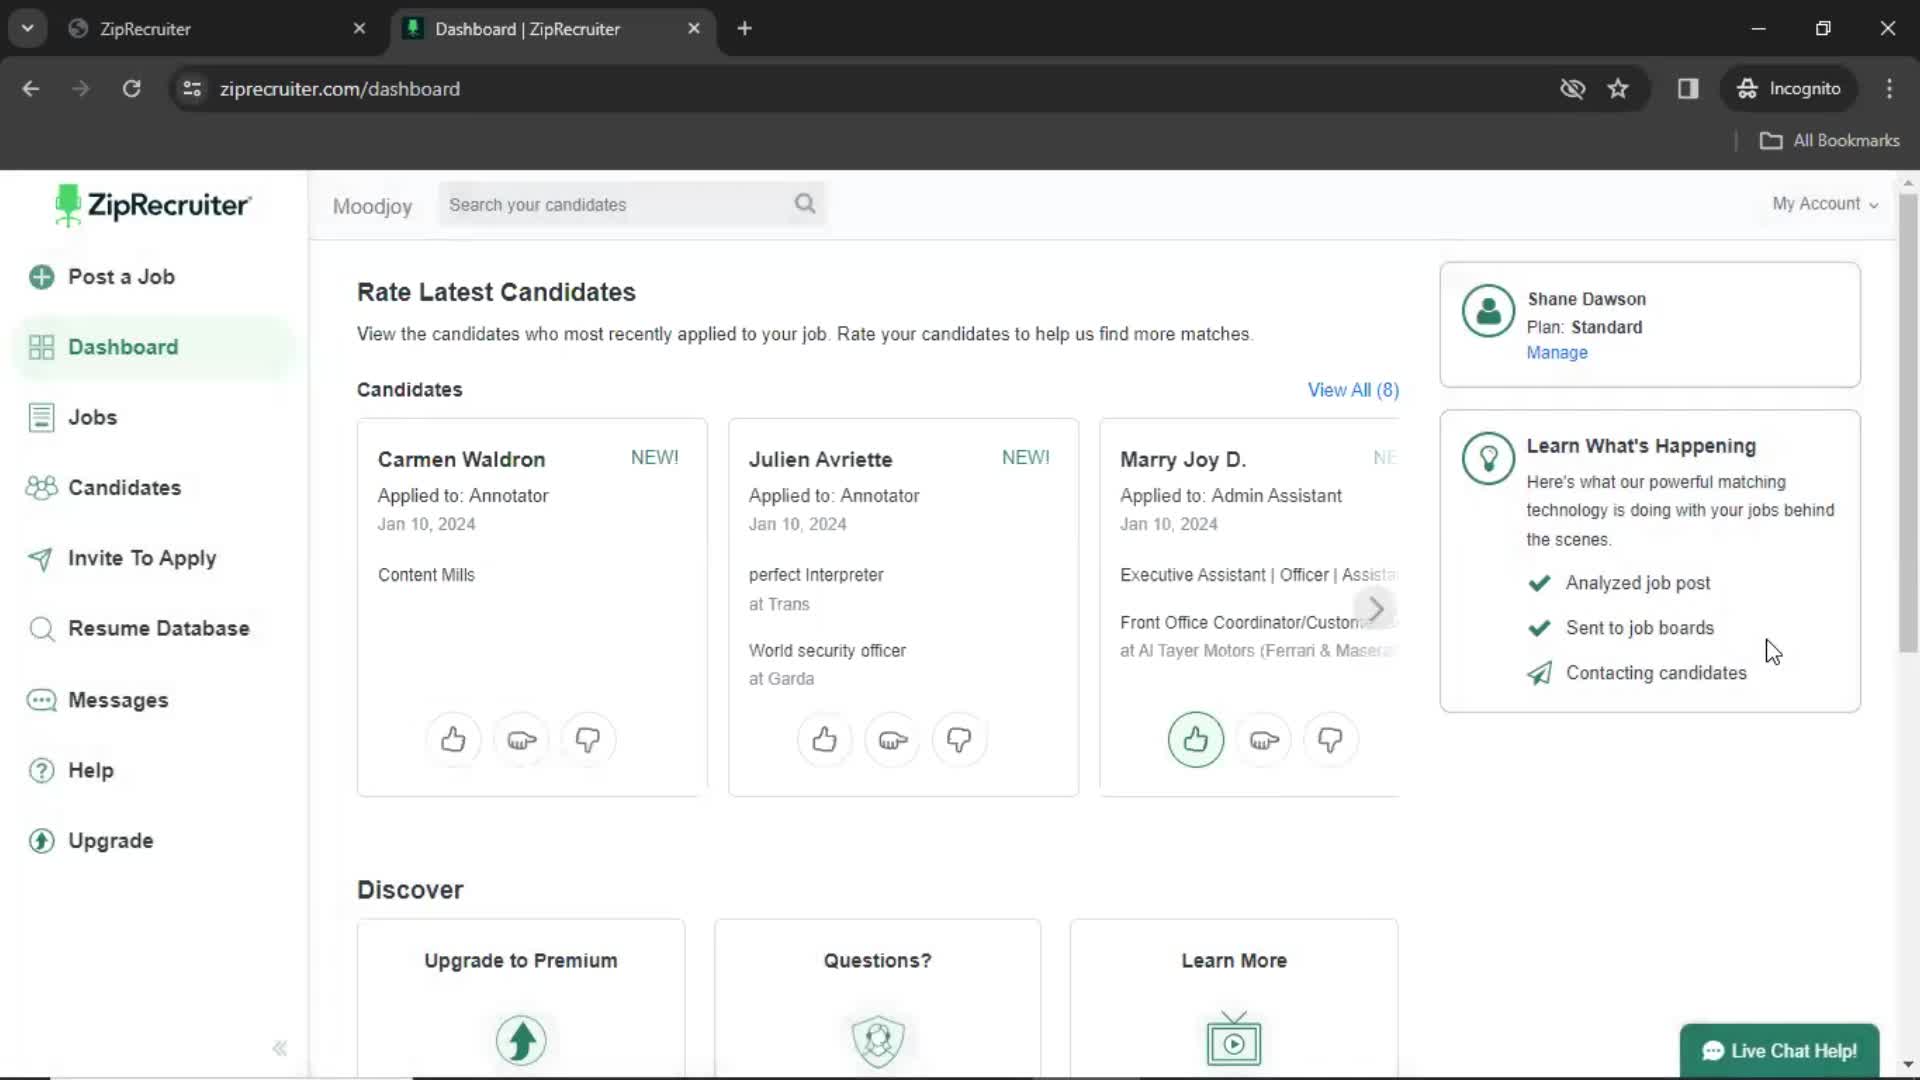Screen dimensions: 1920x1080
Task: Rate Carmen Waldron as maybe
Action: tap(521, 739)
